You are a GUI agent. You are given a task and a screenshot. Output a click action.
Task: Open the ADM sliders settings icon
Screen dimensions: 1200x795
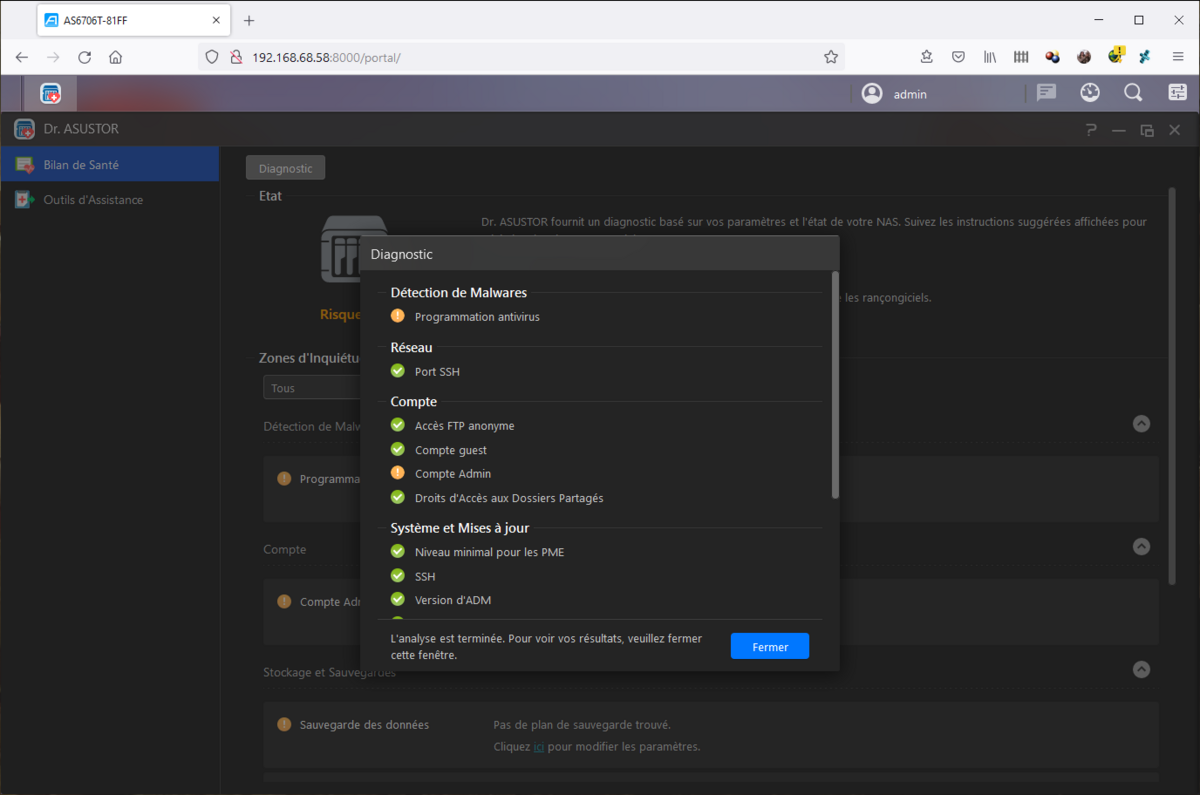[x=1177, y=93]
